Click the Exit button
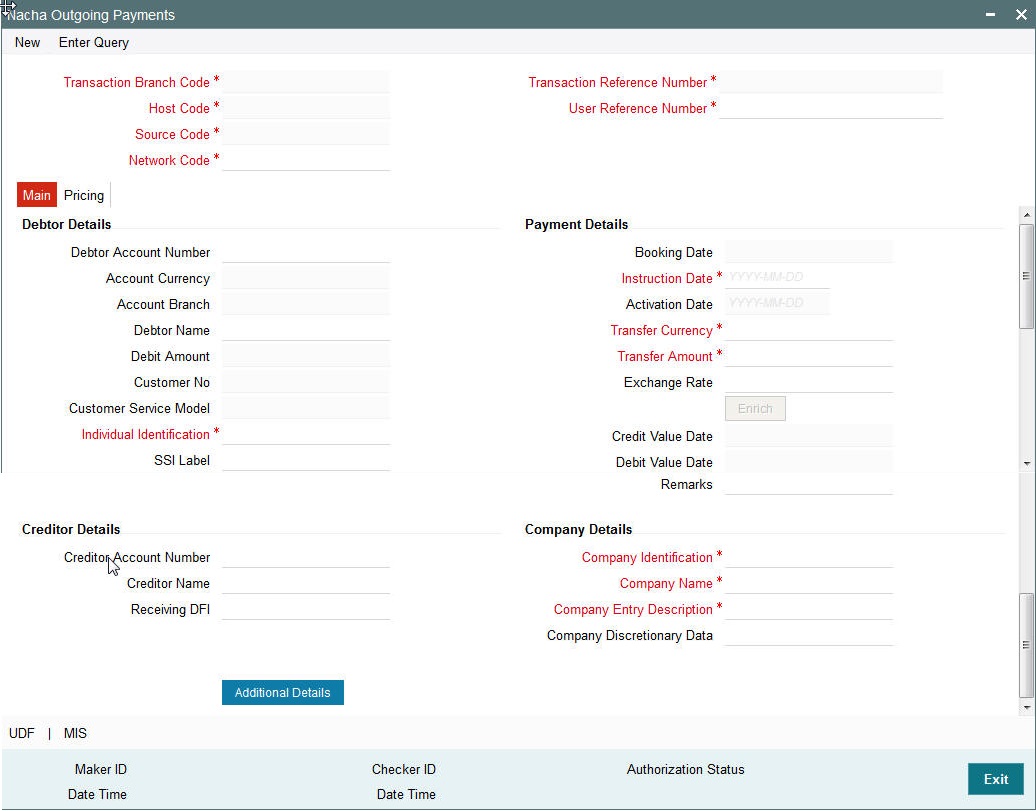 996,779
